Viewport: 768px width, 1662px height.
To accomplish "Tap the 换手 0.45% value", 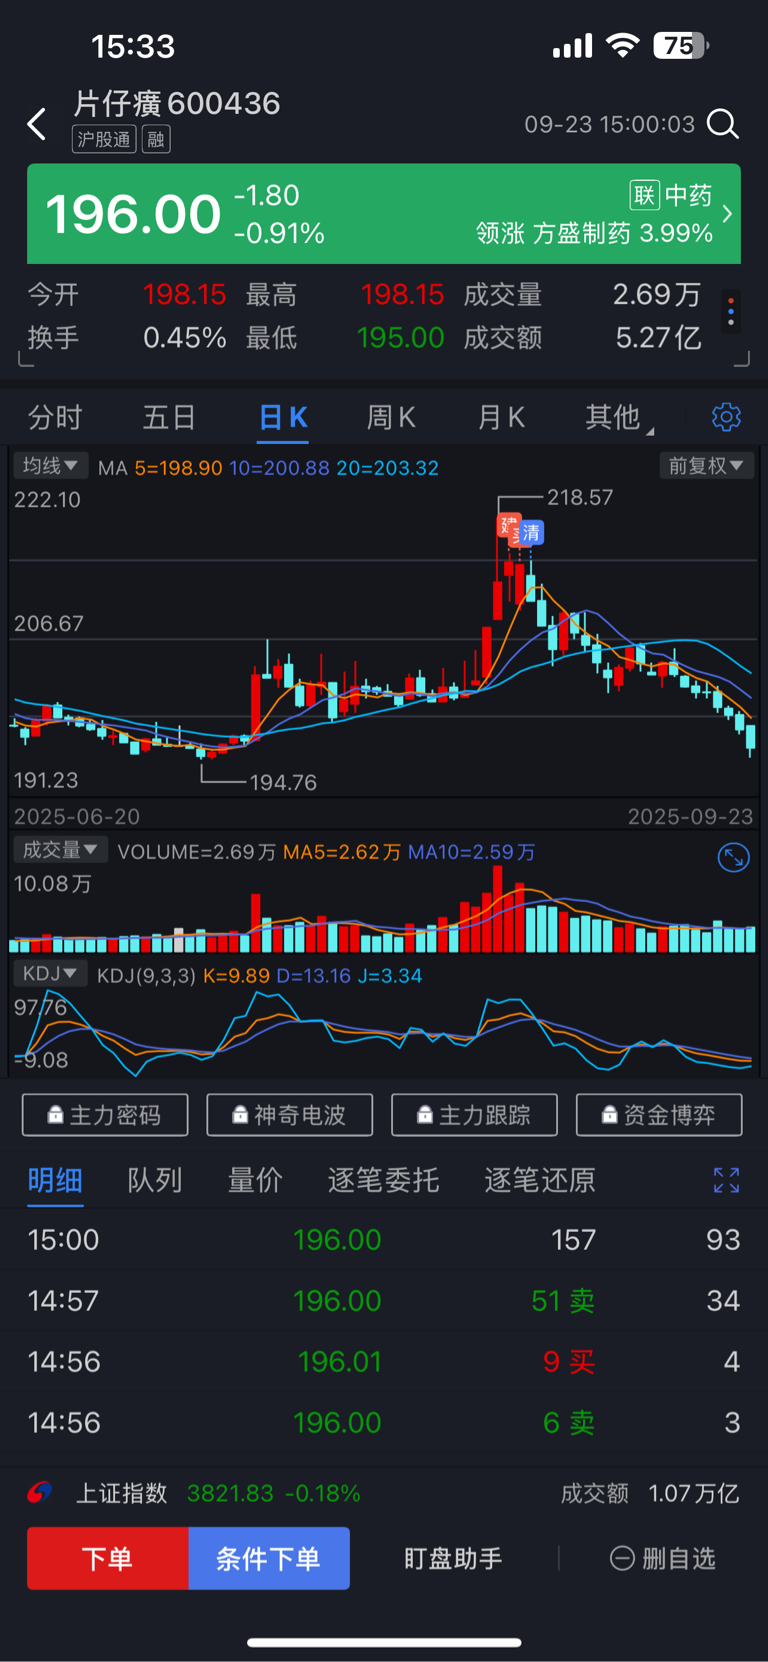I will pyautogui.click(x=185, y=337).
